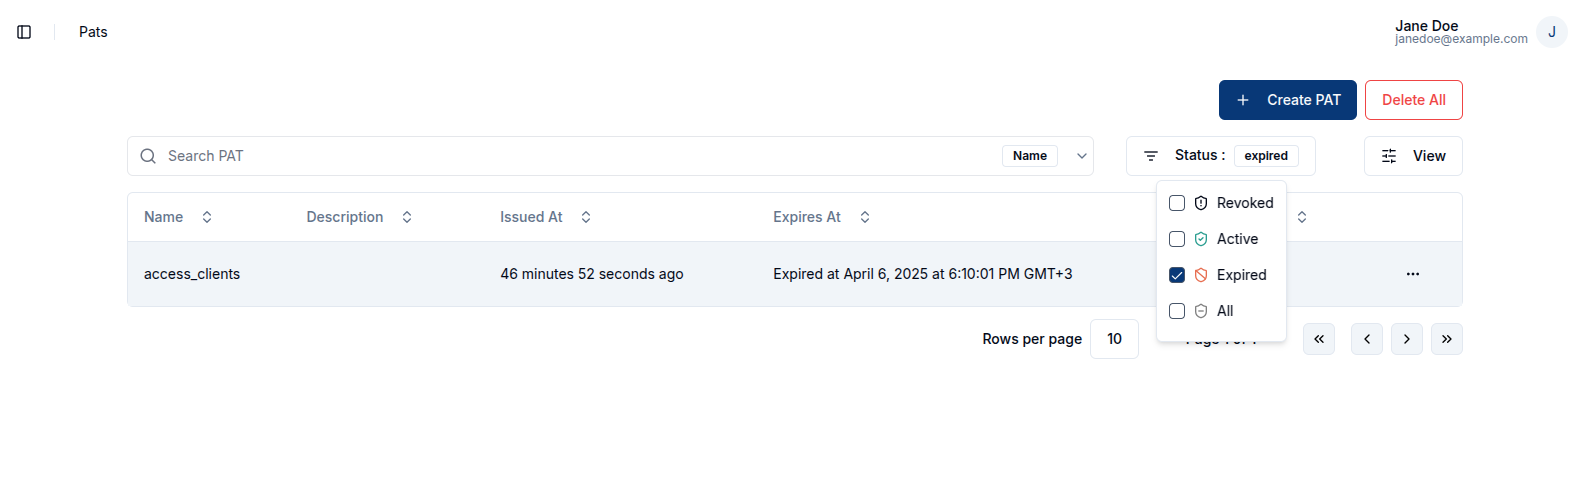Screen dimensions: 1582x503
Task: Click the Jane Doe avatar icon
Action: [x=1551, y=32]
